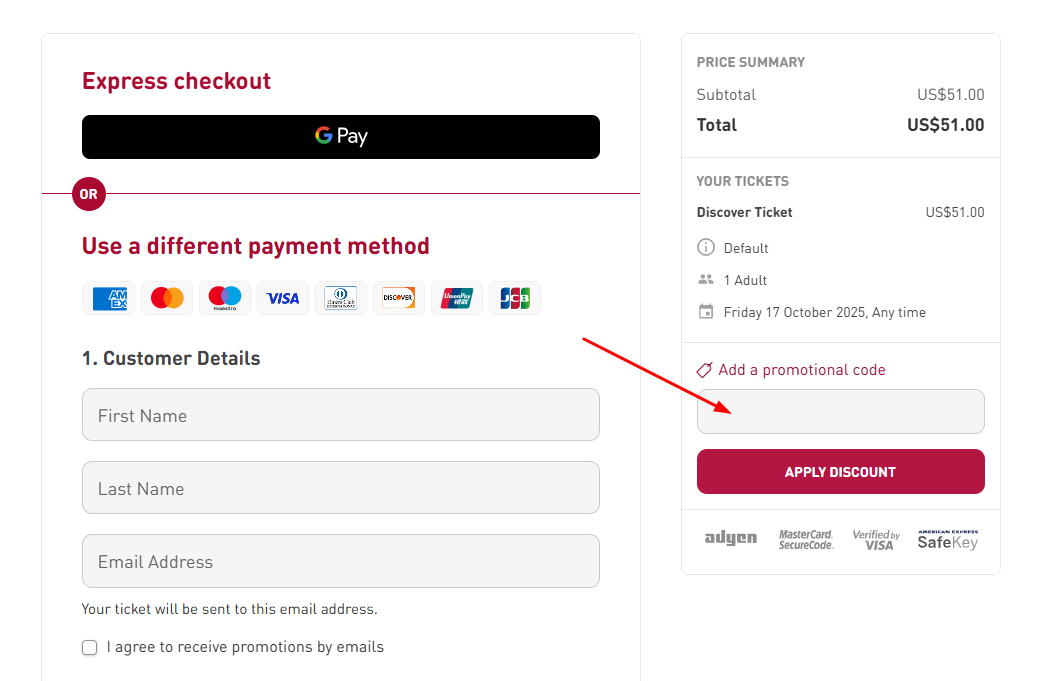The width and height of the screenshot is (1049, 681).
Task: Focus the First Name field
Action: point(341,415)
